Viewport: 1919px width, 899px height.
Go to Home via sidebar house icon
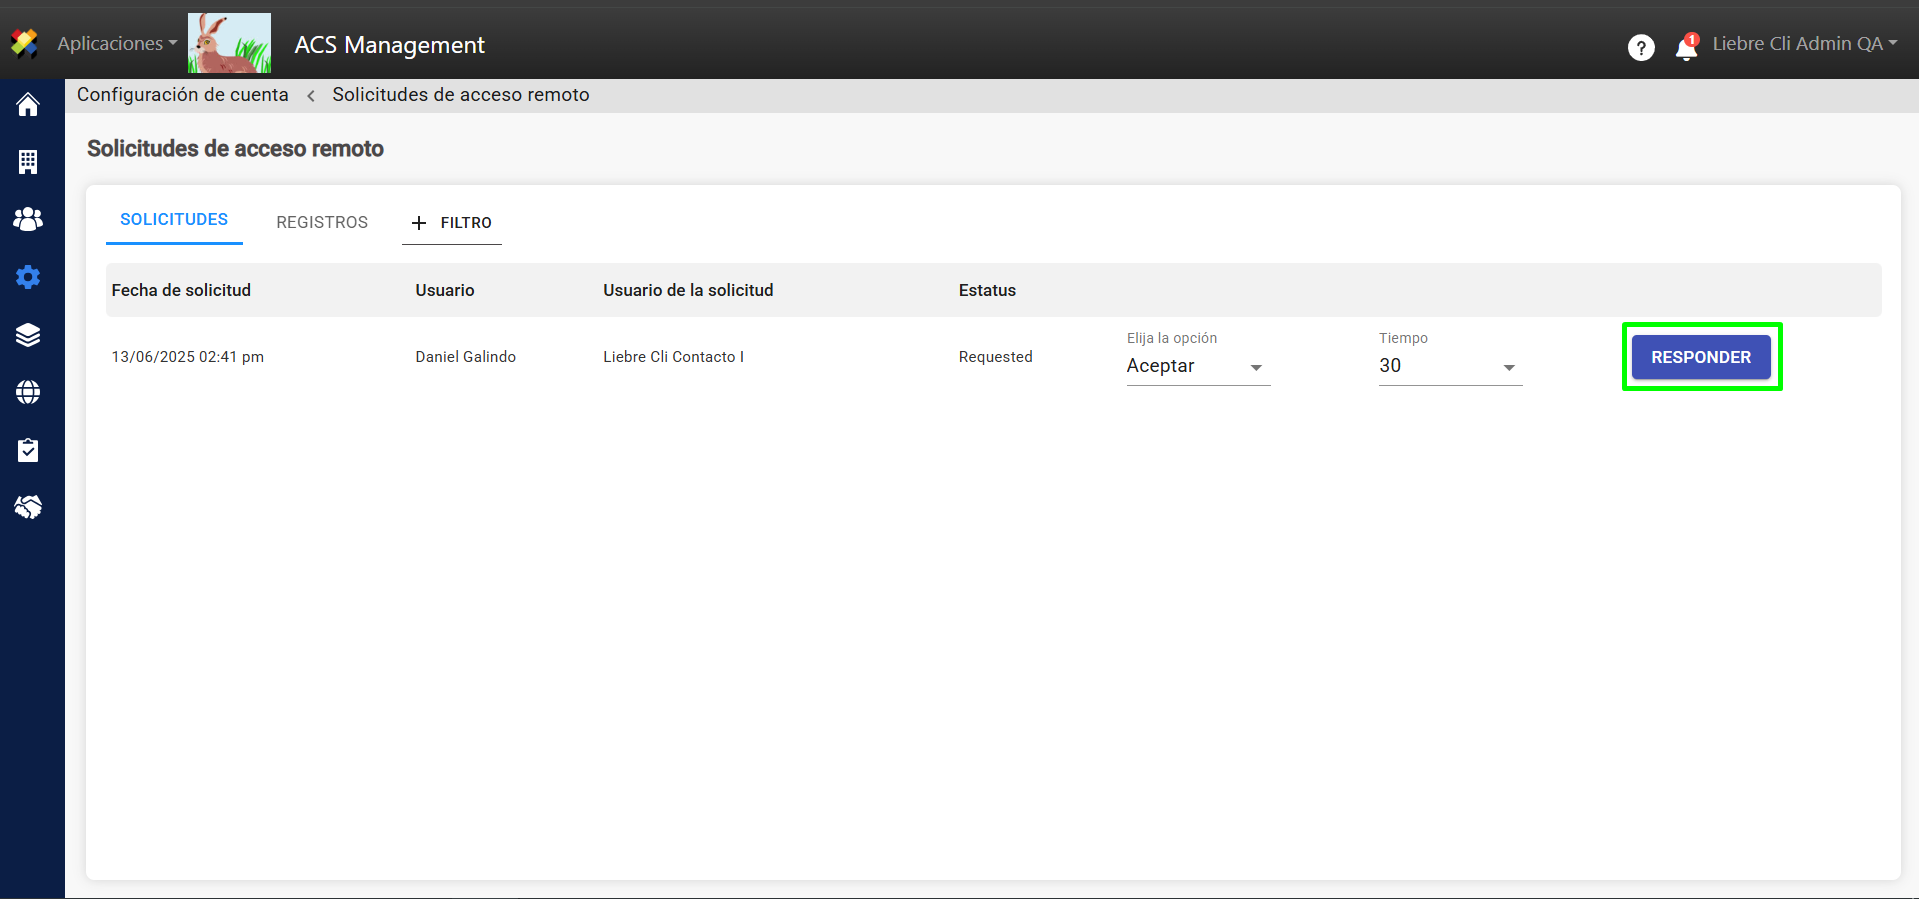click(x=28, y=105)
